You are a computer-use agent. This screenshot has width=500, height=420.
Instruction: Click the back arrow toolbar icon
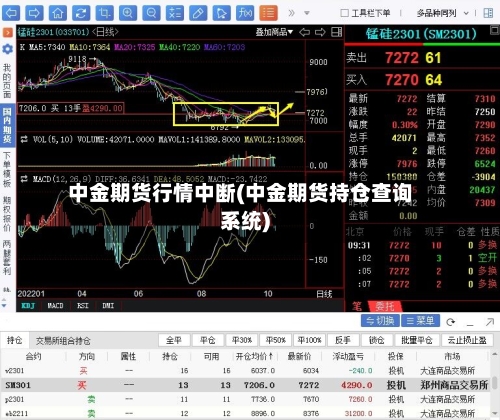coord(11,13)
